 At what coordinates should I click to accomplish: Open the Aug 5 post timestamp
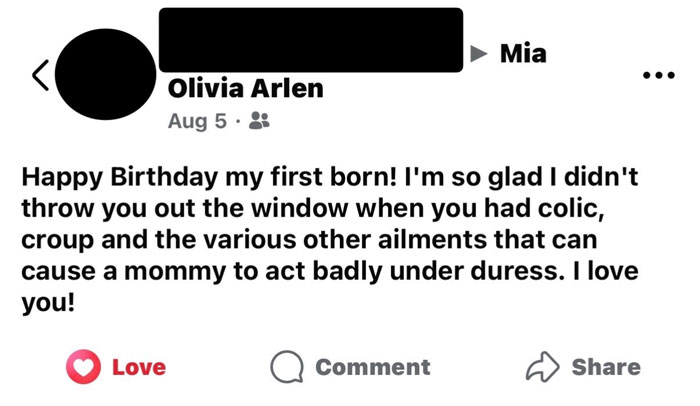click(x=190, y=121)
